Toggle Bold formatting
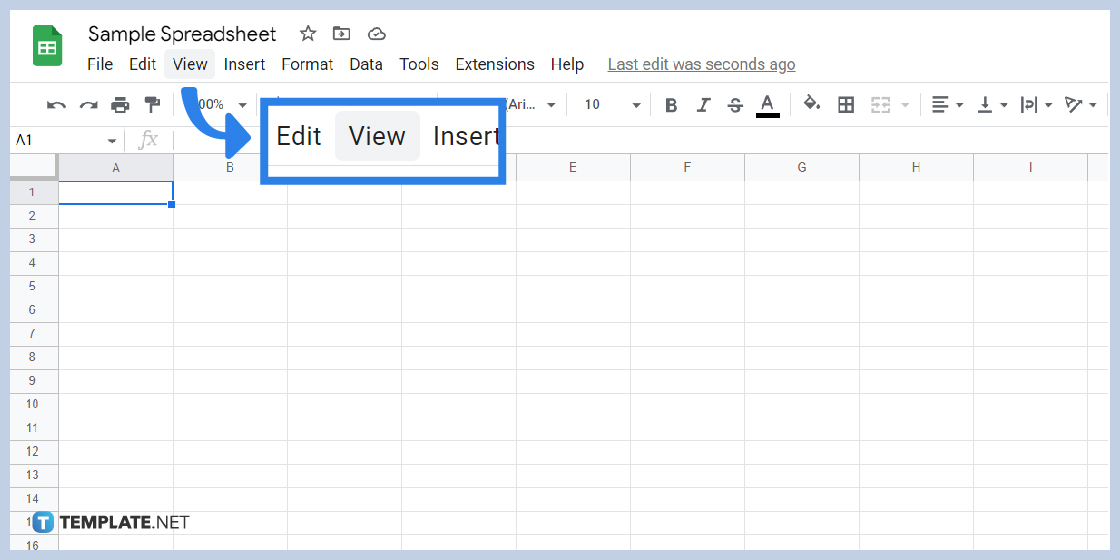The height and width of the screenshot is (560, 1120). tap(671, 105)
